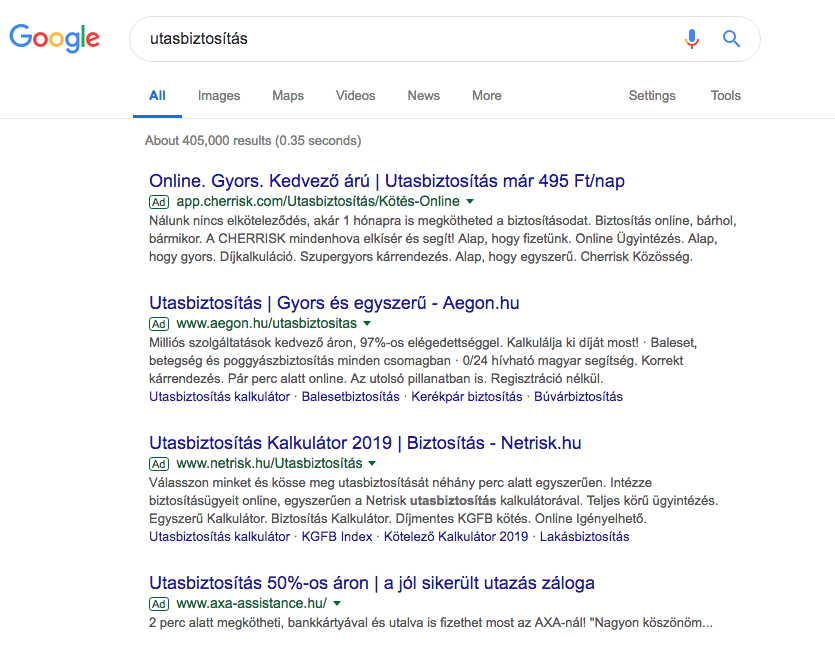Screen dimensions: 835x646
Task: Expand dropdown arrow next to aegon.hu URL
Action: click(367, 323)
